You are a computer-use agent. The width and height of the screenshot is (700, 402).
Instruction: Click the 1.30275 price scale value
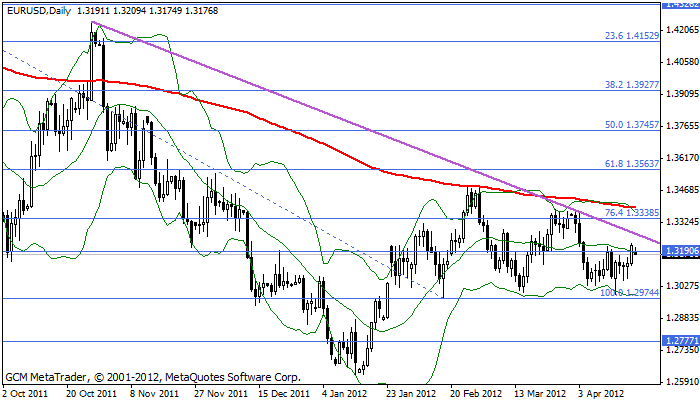(682, 286)
